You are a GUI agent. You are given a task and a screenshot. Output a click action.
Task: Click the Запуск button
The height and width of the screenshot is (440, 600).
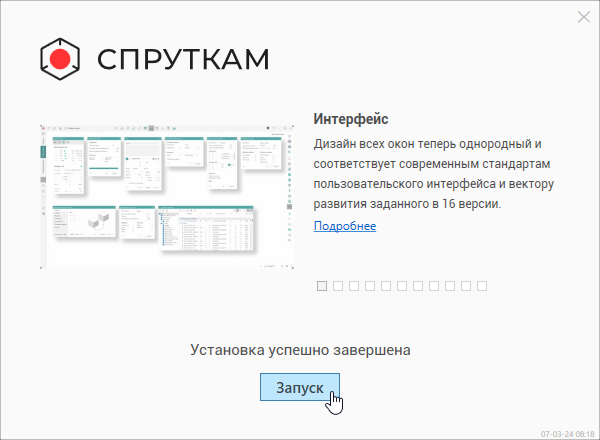click(x=299, y=387)
